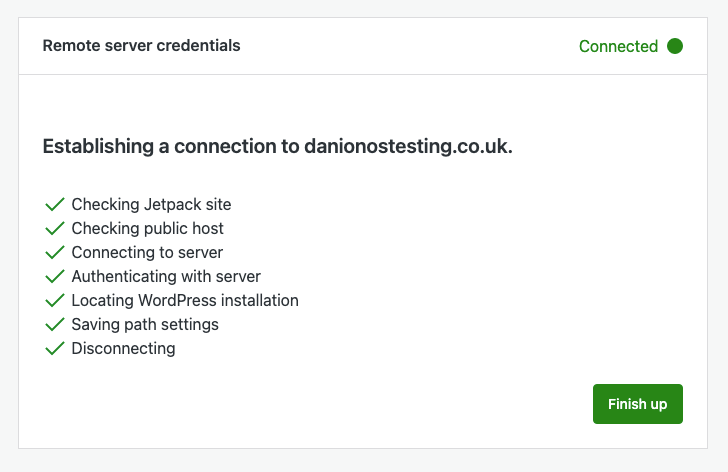Click checkmark beside Checking public host
728x472 pixels.
coord(55,228)
